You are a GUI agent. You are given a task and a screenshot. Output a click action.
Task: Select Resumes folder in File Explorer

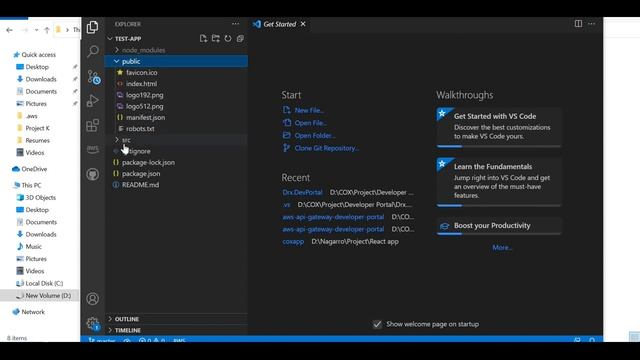tap(38, 140)
